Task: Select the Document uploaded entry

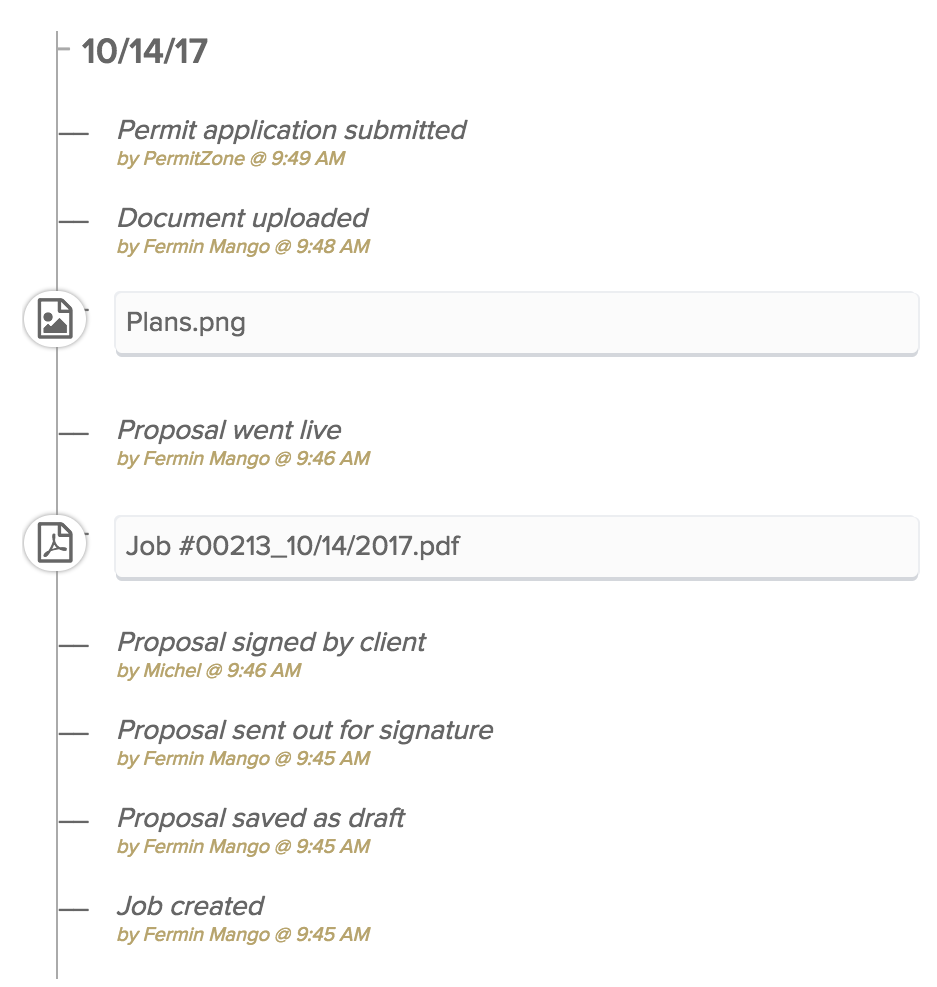Action: point(243,218)
